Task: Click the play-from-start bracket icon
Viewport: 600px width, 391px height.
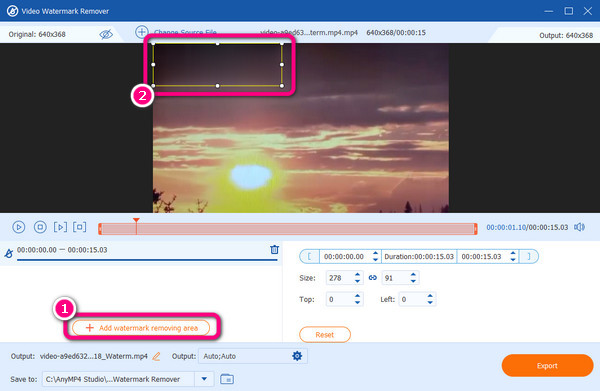Action: click(x=60, y=227)
